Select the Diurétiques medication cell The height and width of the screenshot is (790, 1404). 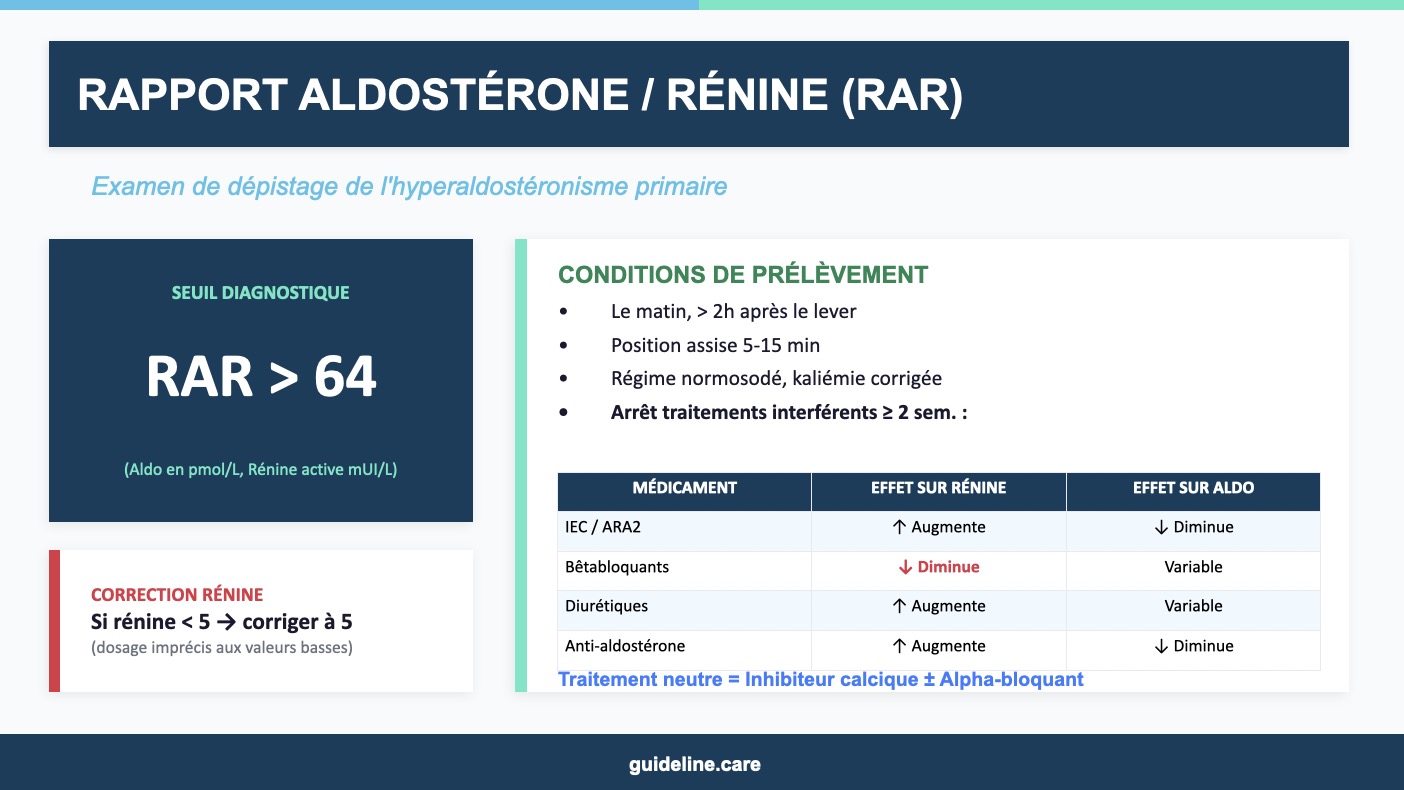pyautogui.click(x=606, y=606)
